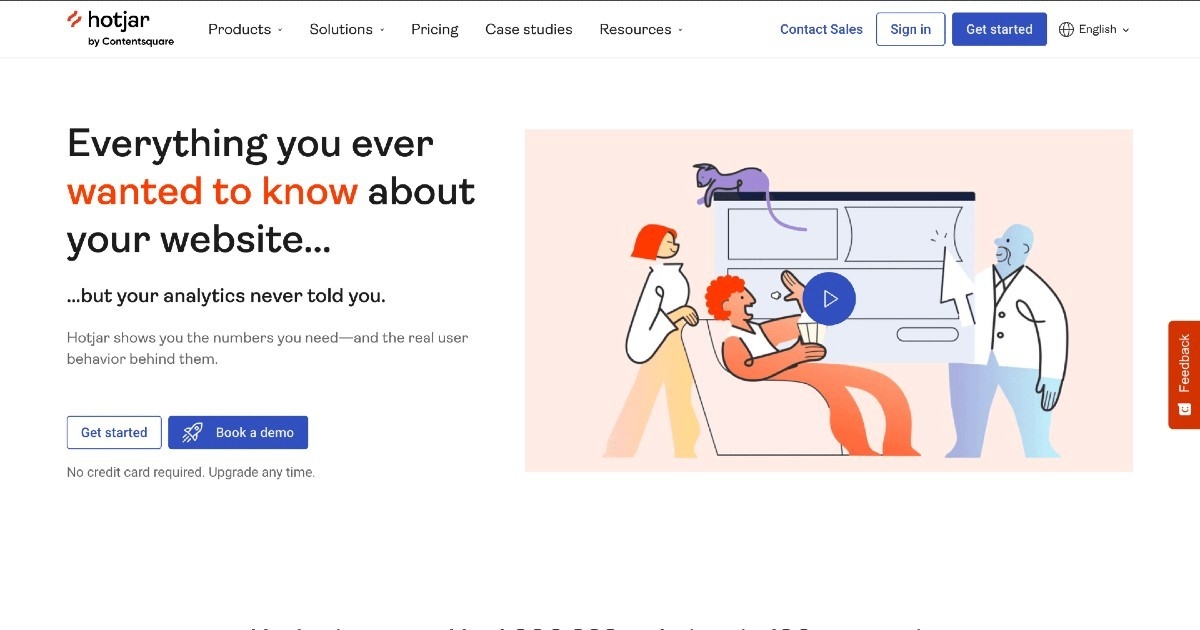Click the Book a demo label
This screenshot has width=1200, height=630.
pos(254,432)
